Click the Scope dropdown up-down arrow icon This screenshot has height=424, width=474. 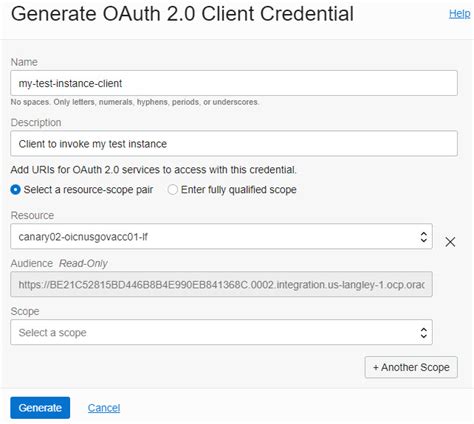(x=423, y=332)
